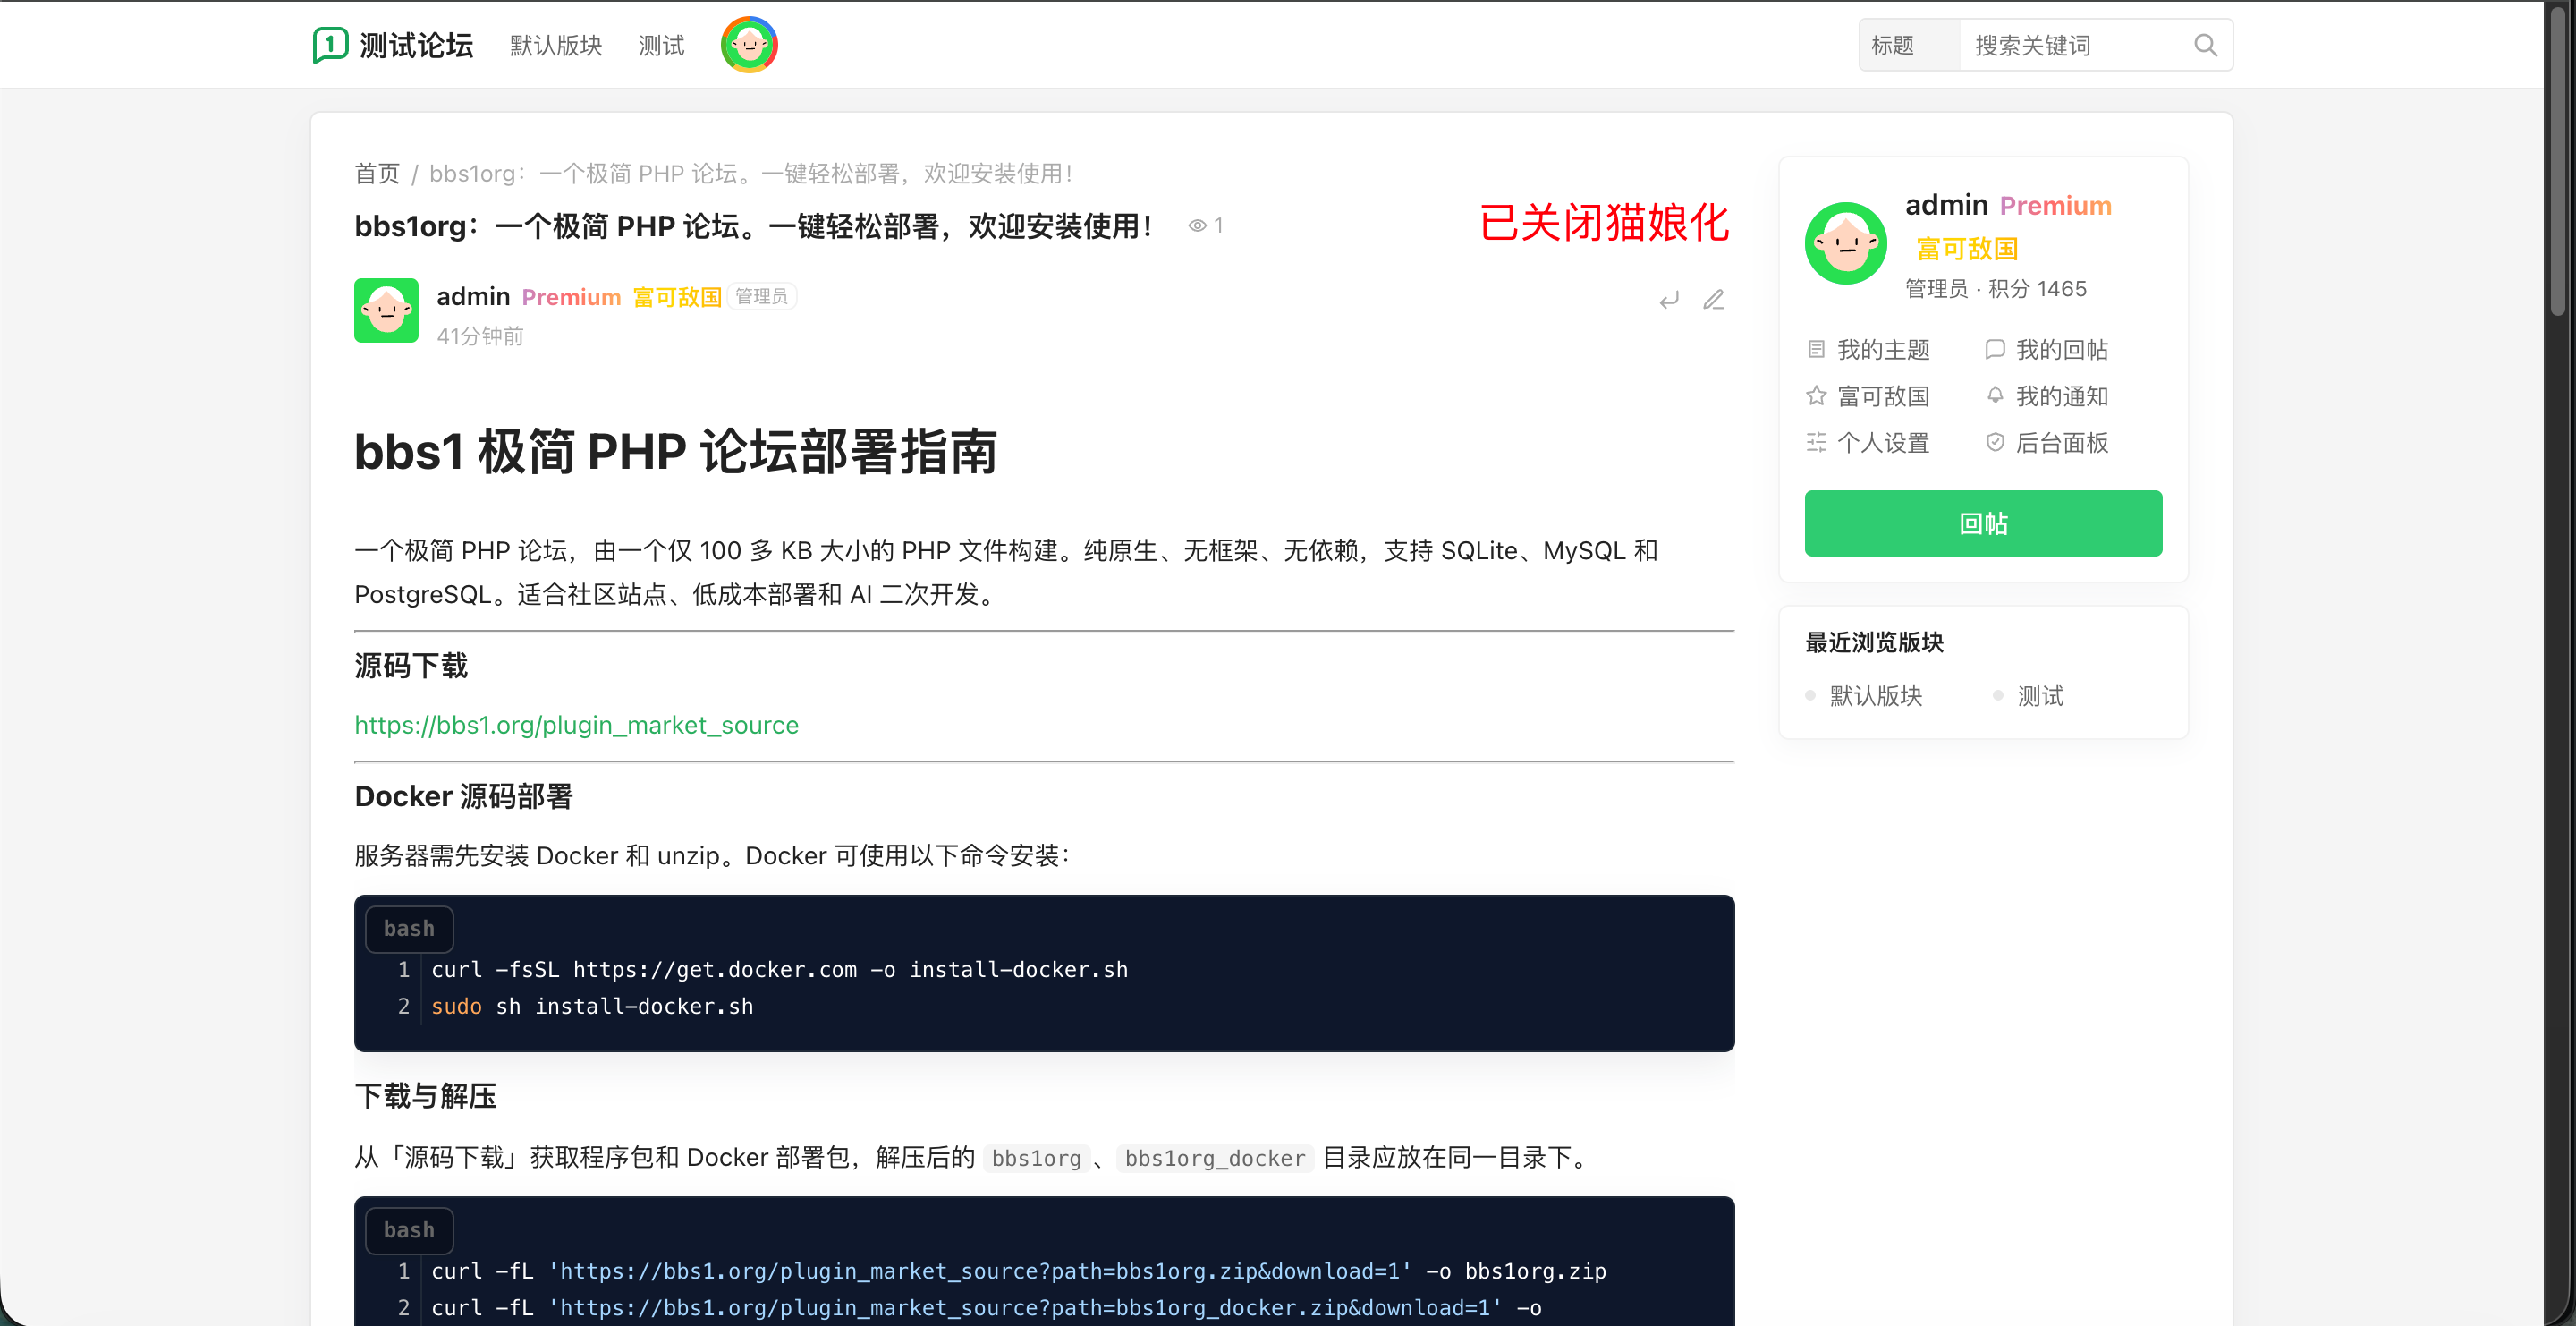Open 富可敌国 star item in the sidebar

point(1868,396)
